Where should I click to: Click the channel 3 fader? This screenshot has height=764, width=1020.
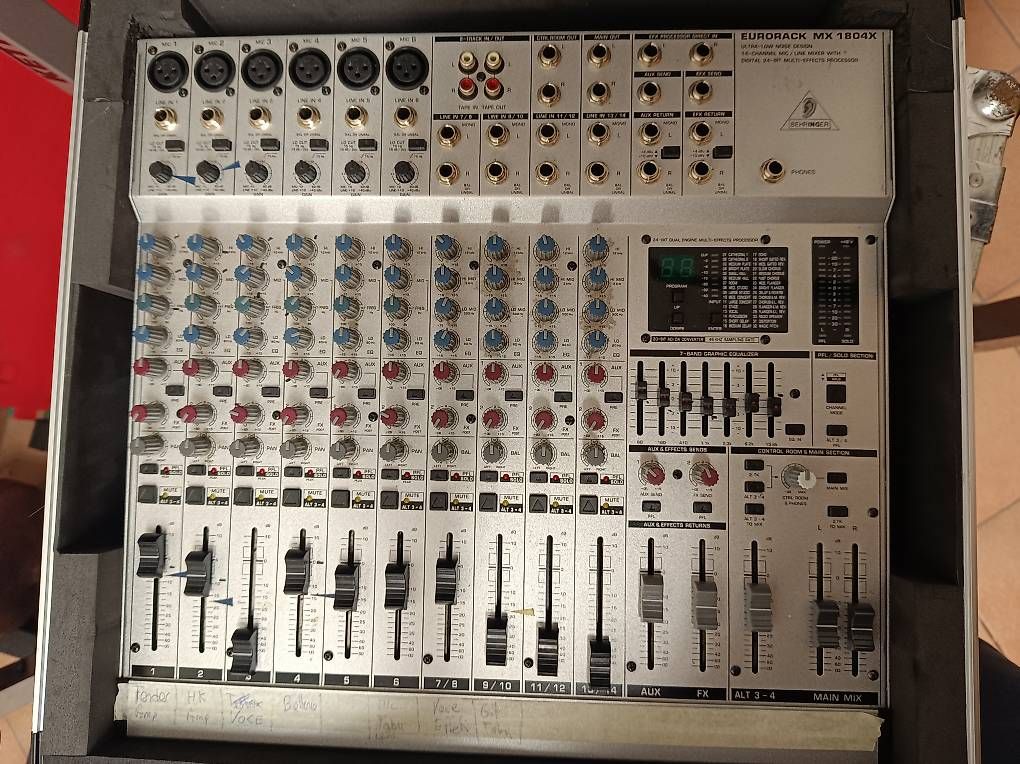pos(245,651)
